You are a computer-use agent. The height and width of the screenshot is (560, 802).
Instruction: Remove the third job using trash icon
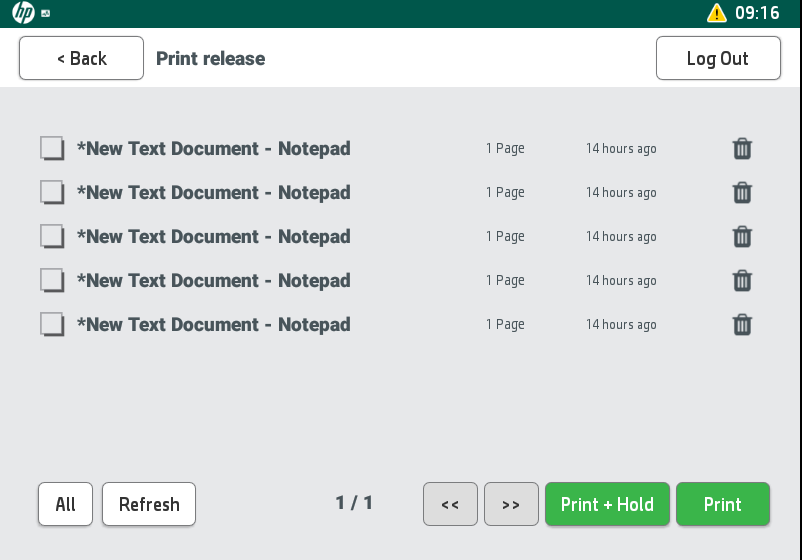pos(742,237)
